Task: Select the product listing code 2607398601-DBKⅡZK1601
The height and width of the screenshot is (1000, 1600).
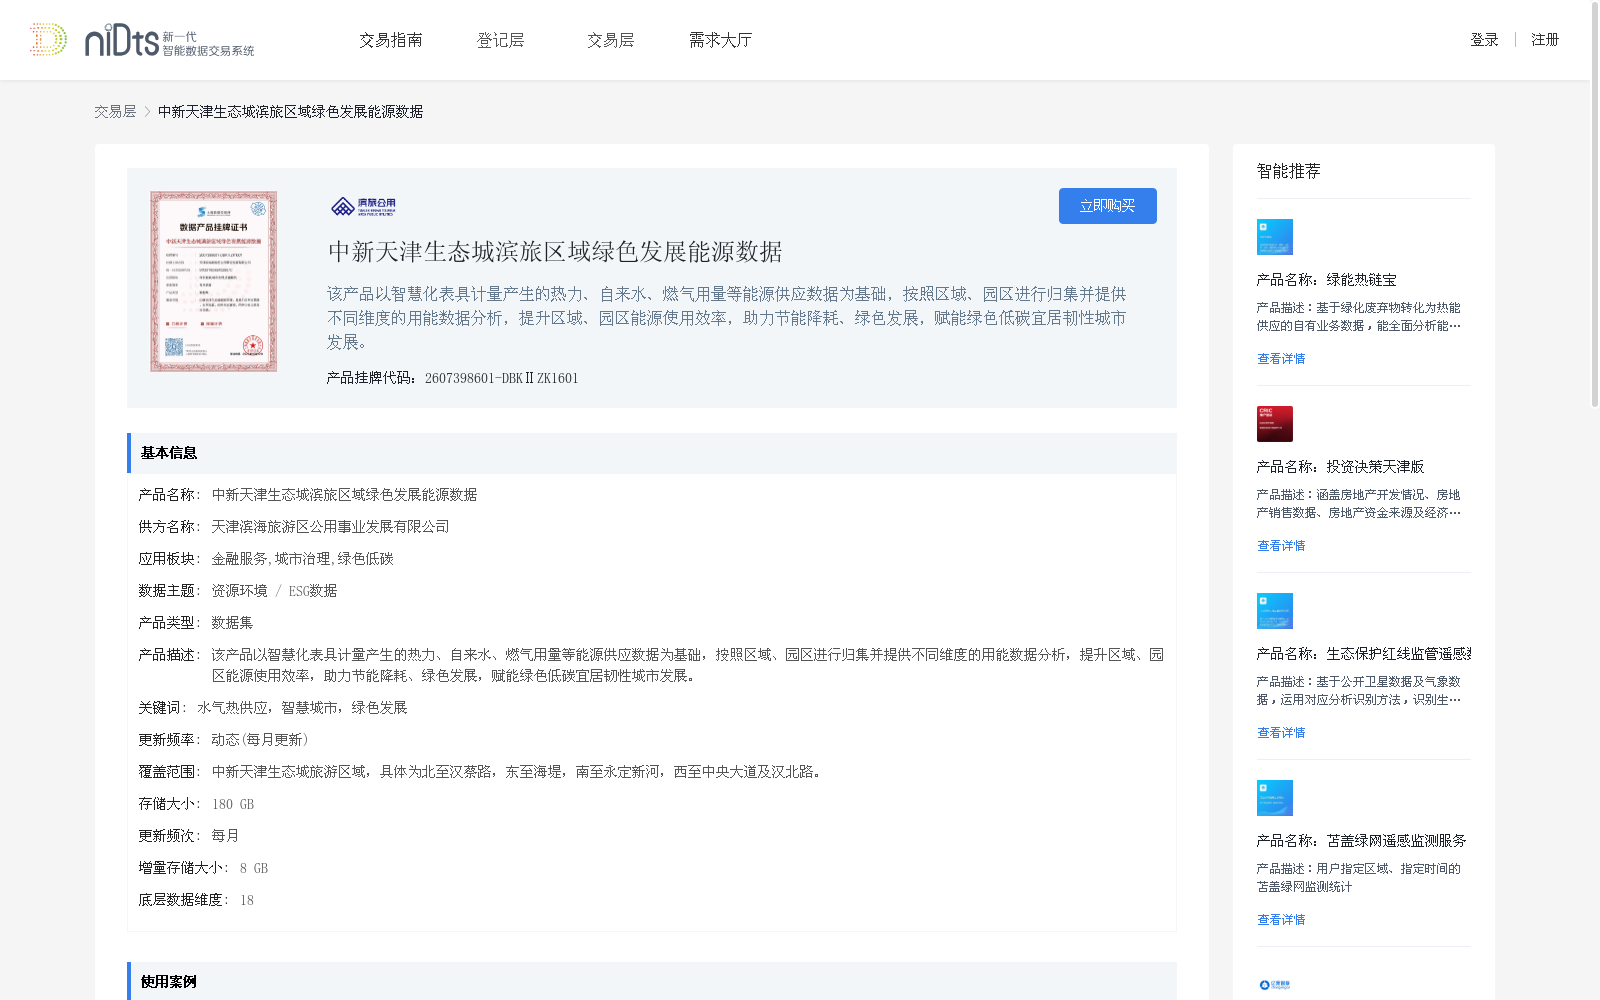Action: [x=501, y=378]
